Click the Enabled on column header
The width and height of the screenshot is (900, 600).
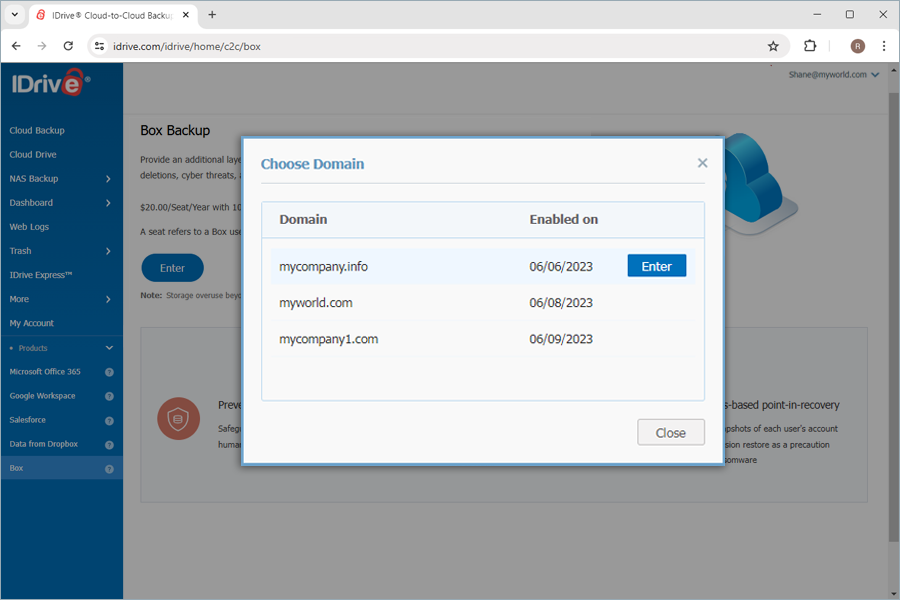[x=564, y=219]
